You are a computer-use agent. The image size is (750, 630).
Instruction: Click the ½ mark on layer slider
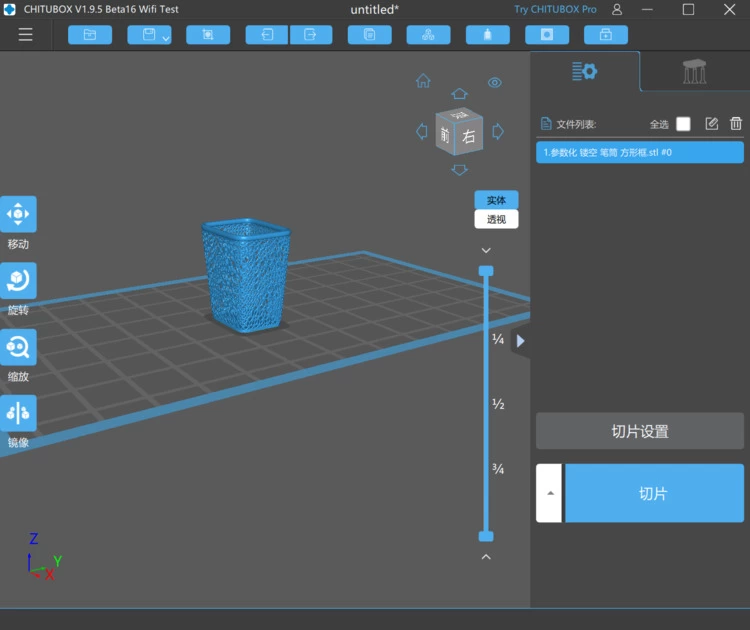497,404
